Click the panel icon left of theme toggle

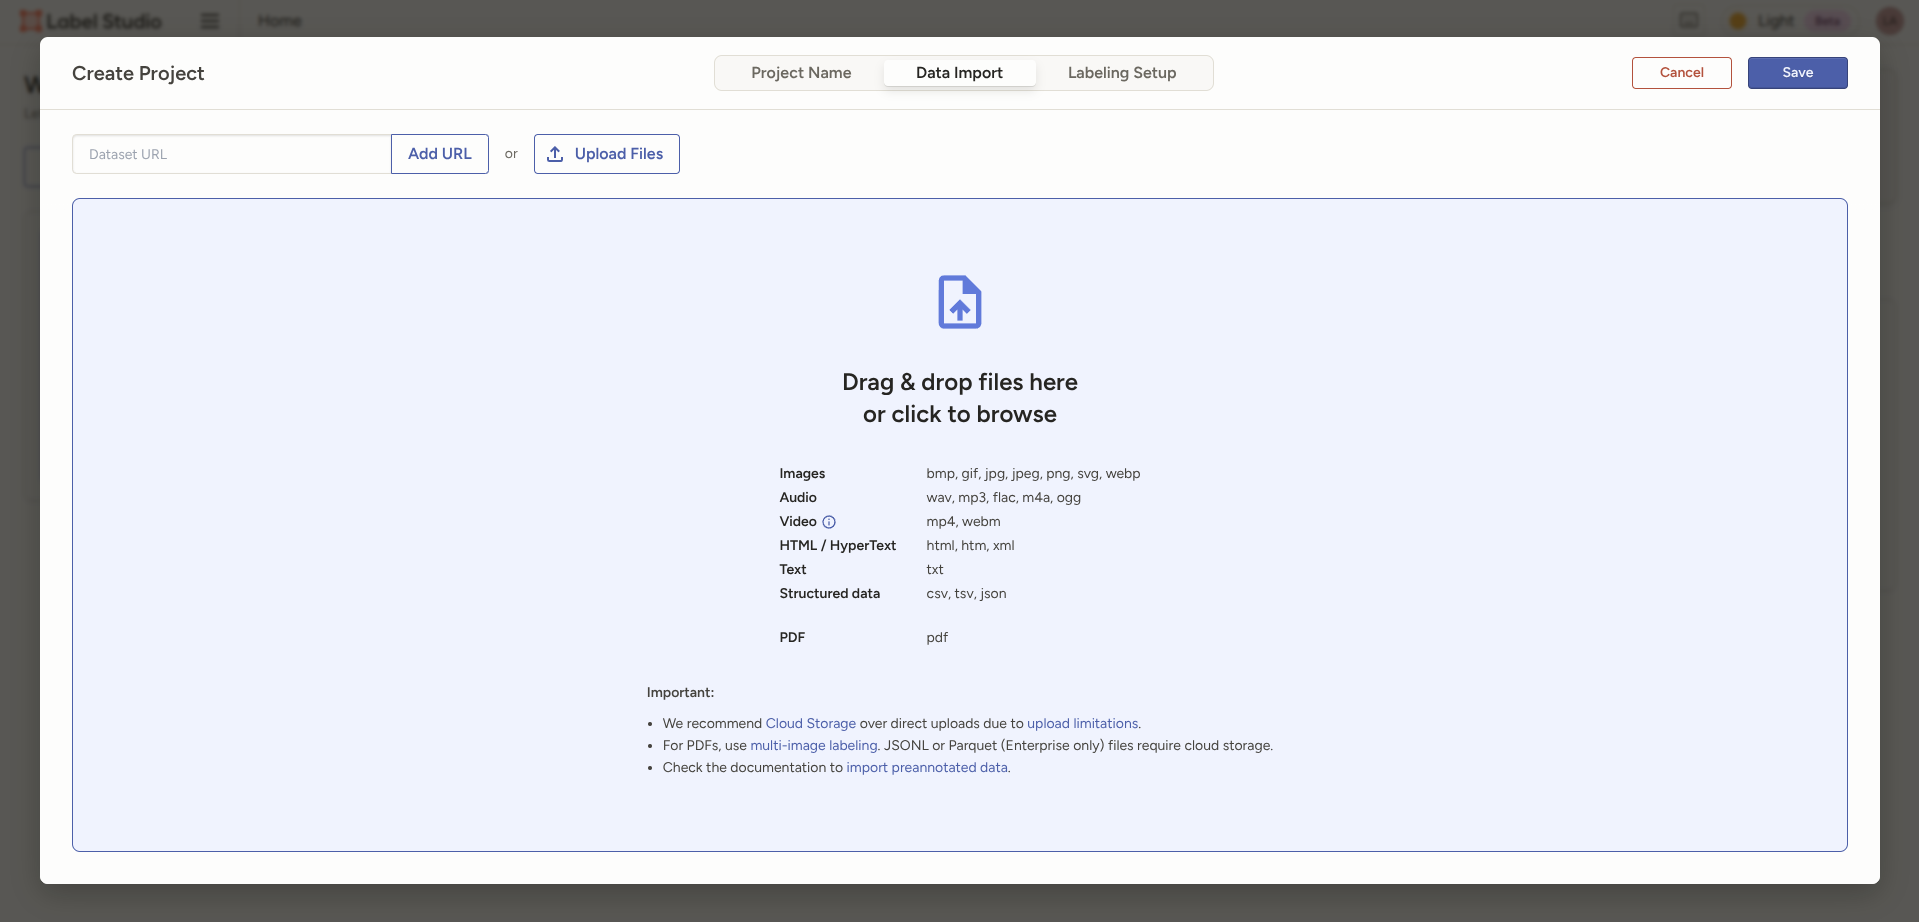pyautogui.click(x=1689, y=21)
